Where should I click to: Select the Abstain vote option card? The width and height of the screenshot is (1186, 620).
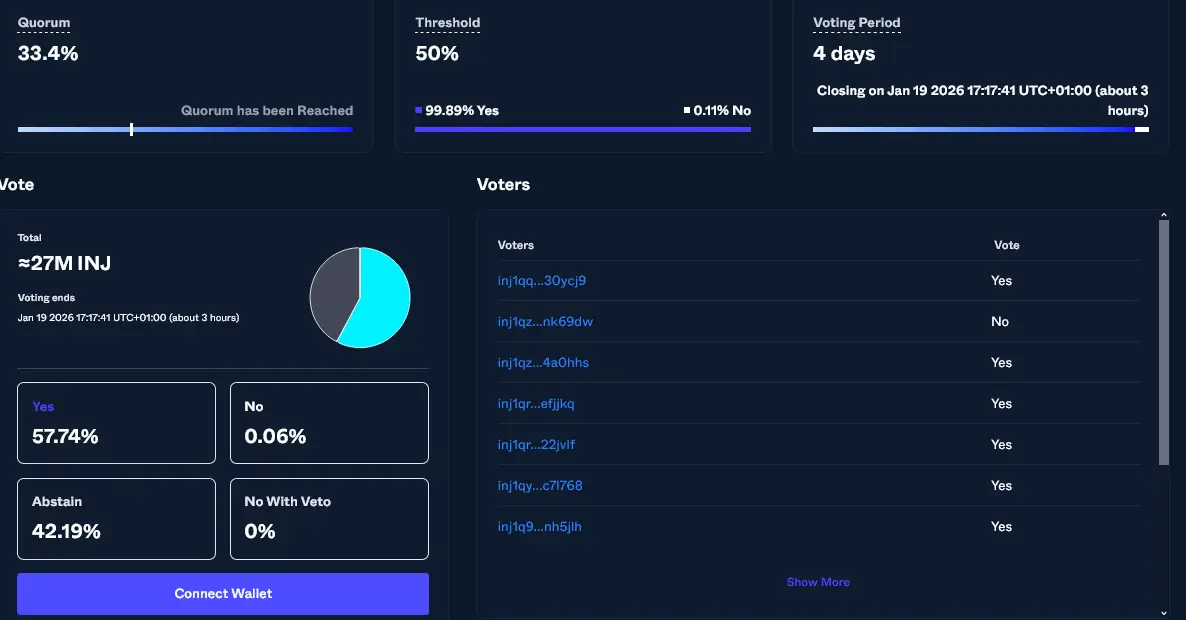[x=116, y=519]
